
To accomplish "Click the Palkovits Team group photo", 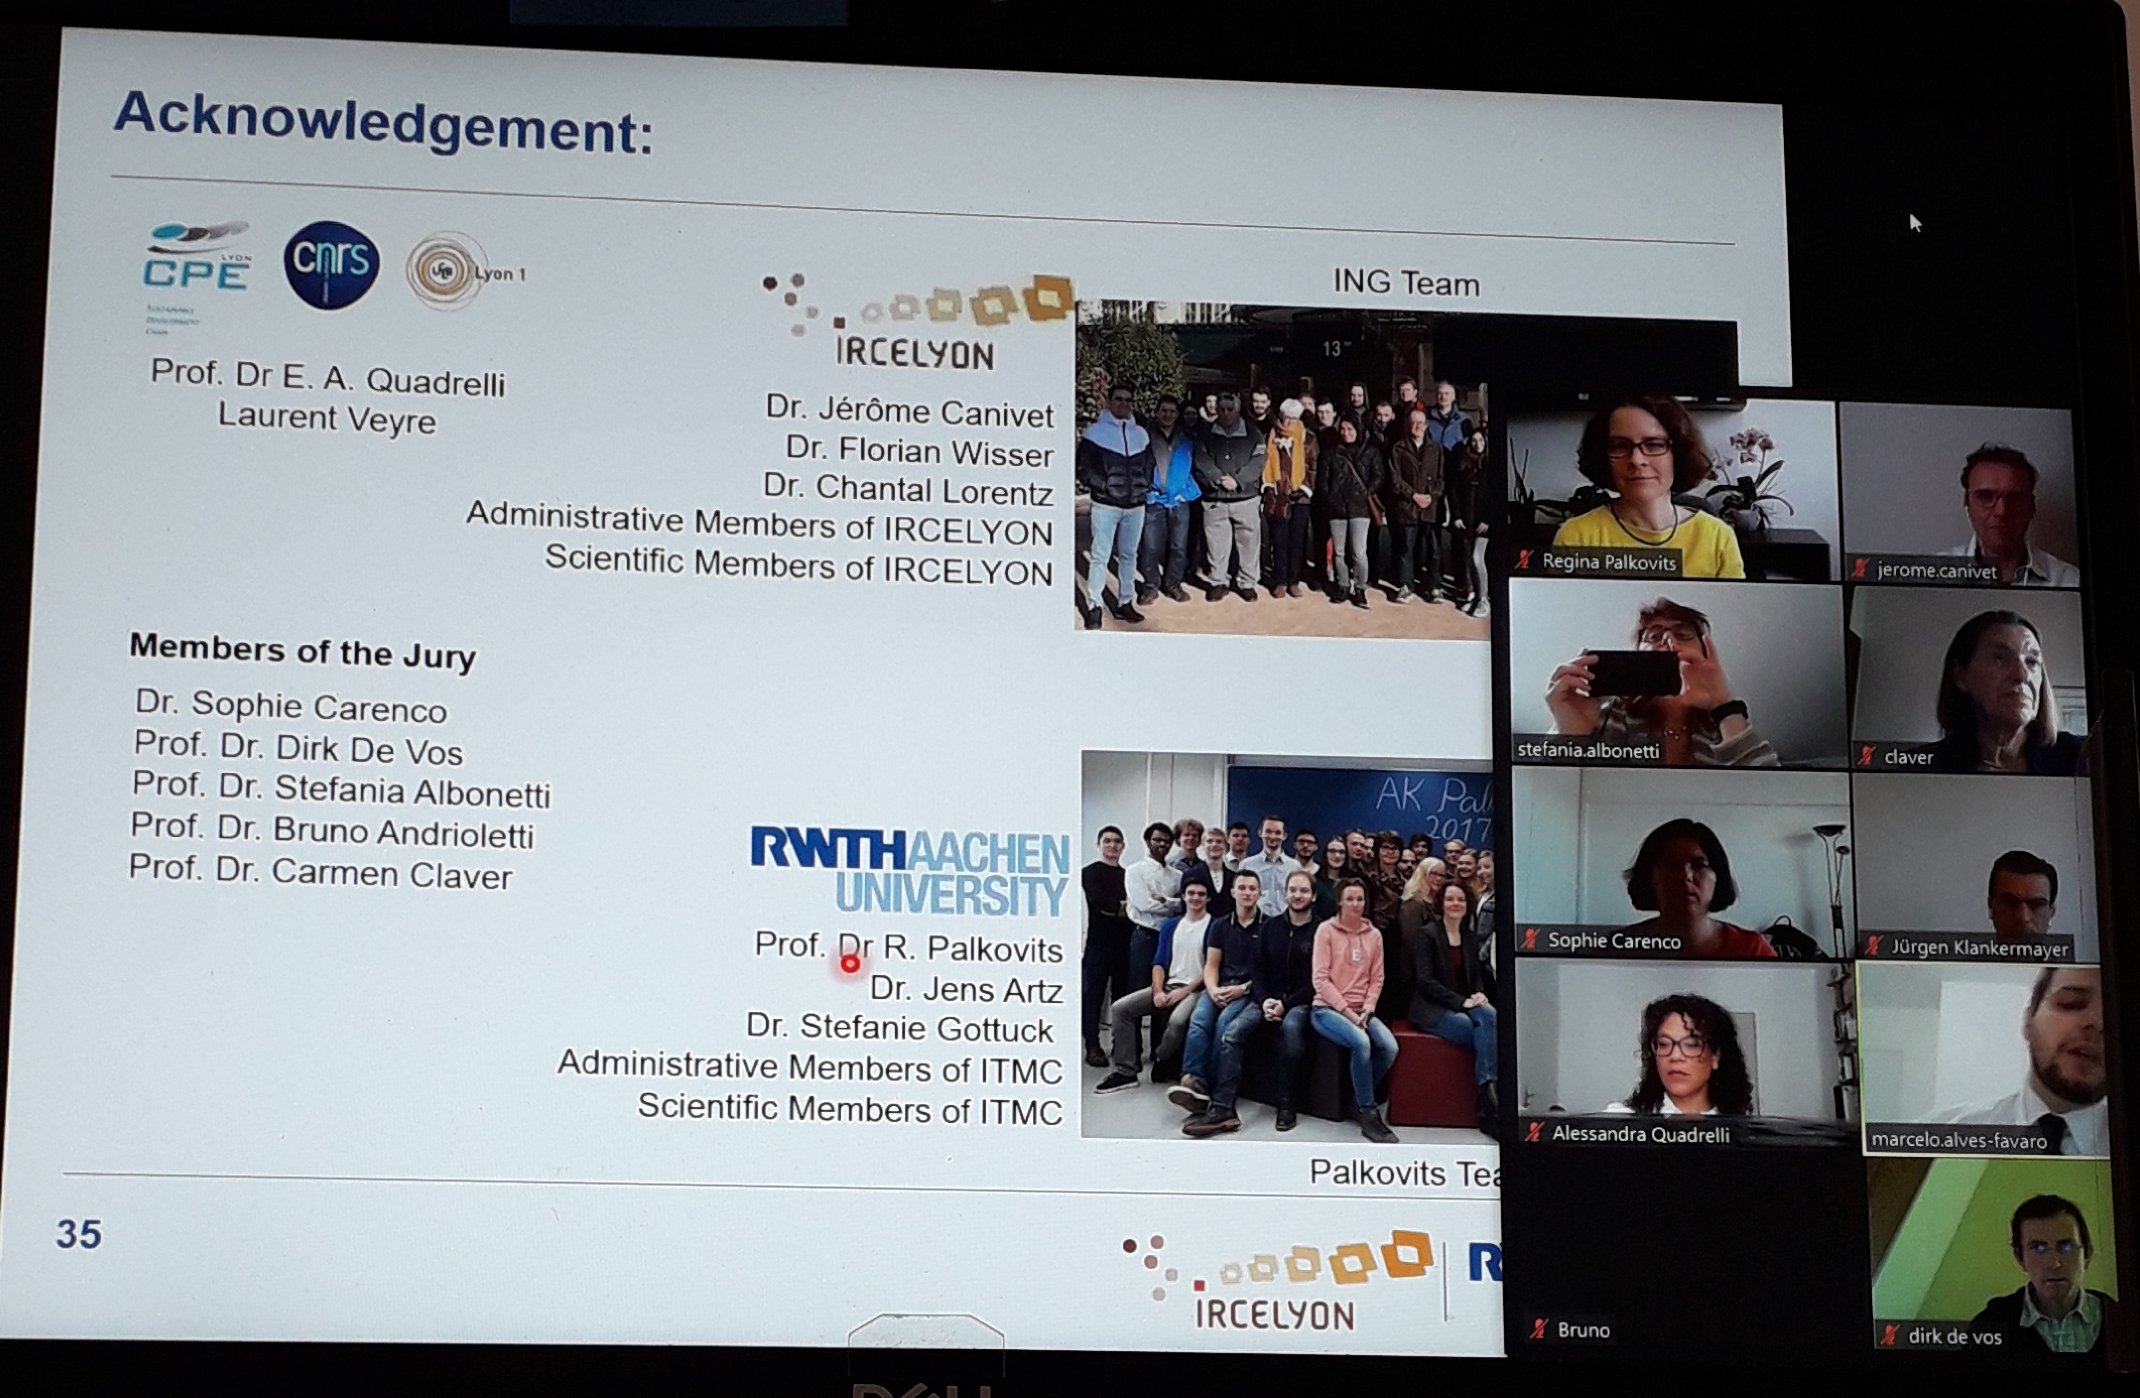I will (x=1288, y=945).
